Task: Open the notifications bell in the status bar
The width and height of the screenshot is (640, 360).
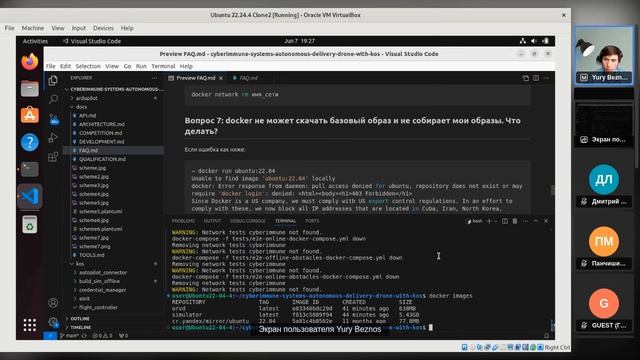Action: tap(547, 336)
